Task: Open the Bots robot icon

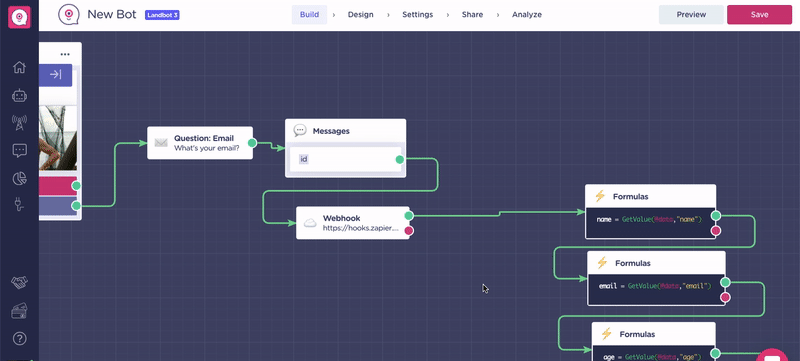Action: coord(19,95)
